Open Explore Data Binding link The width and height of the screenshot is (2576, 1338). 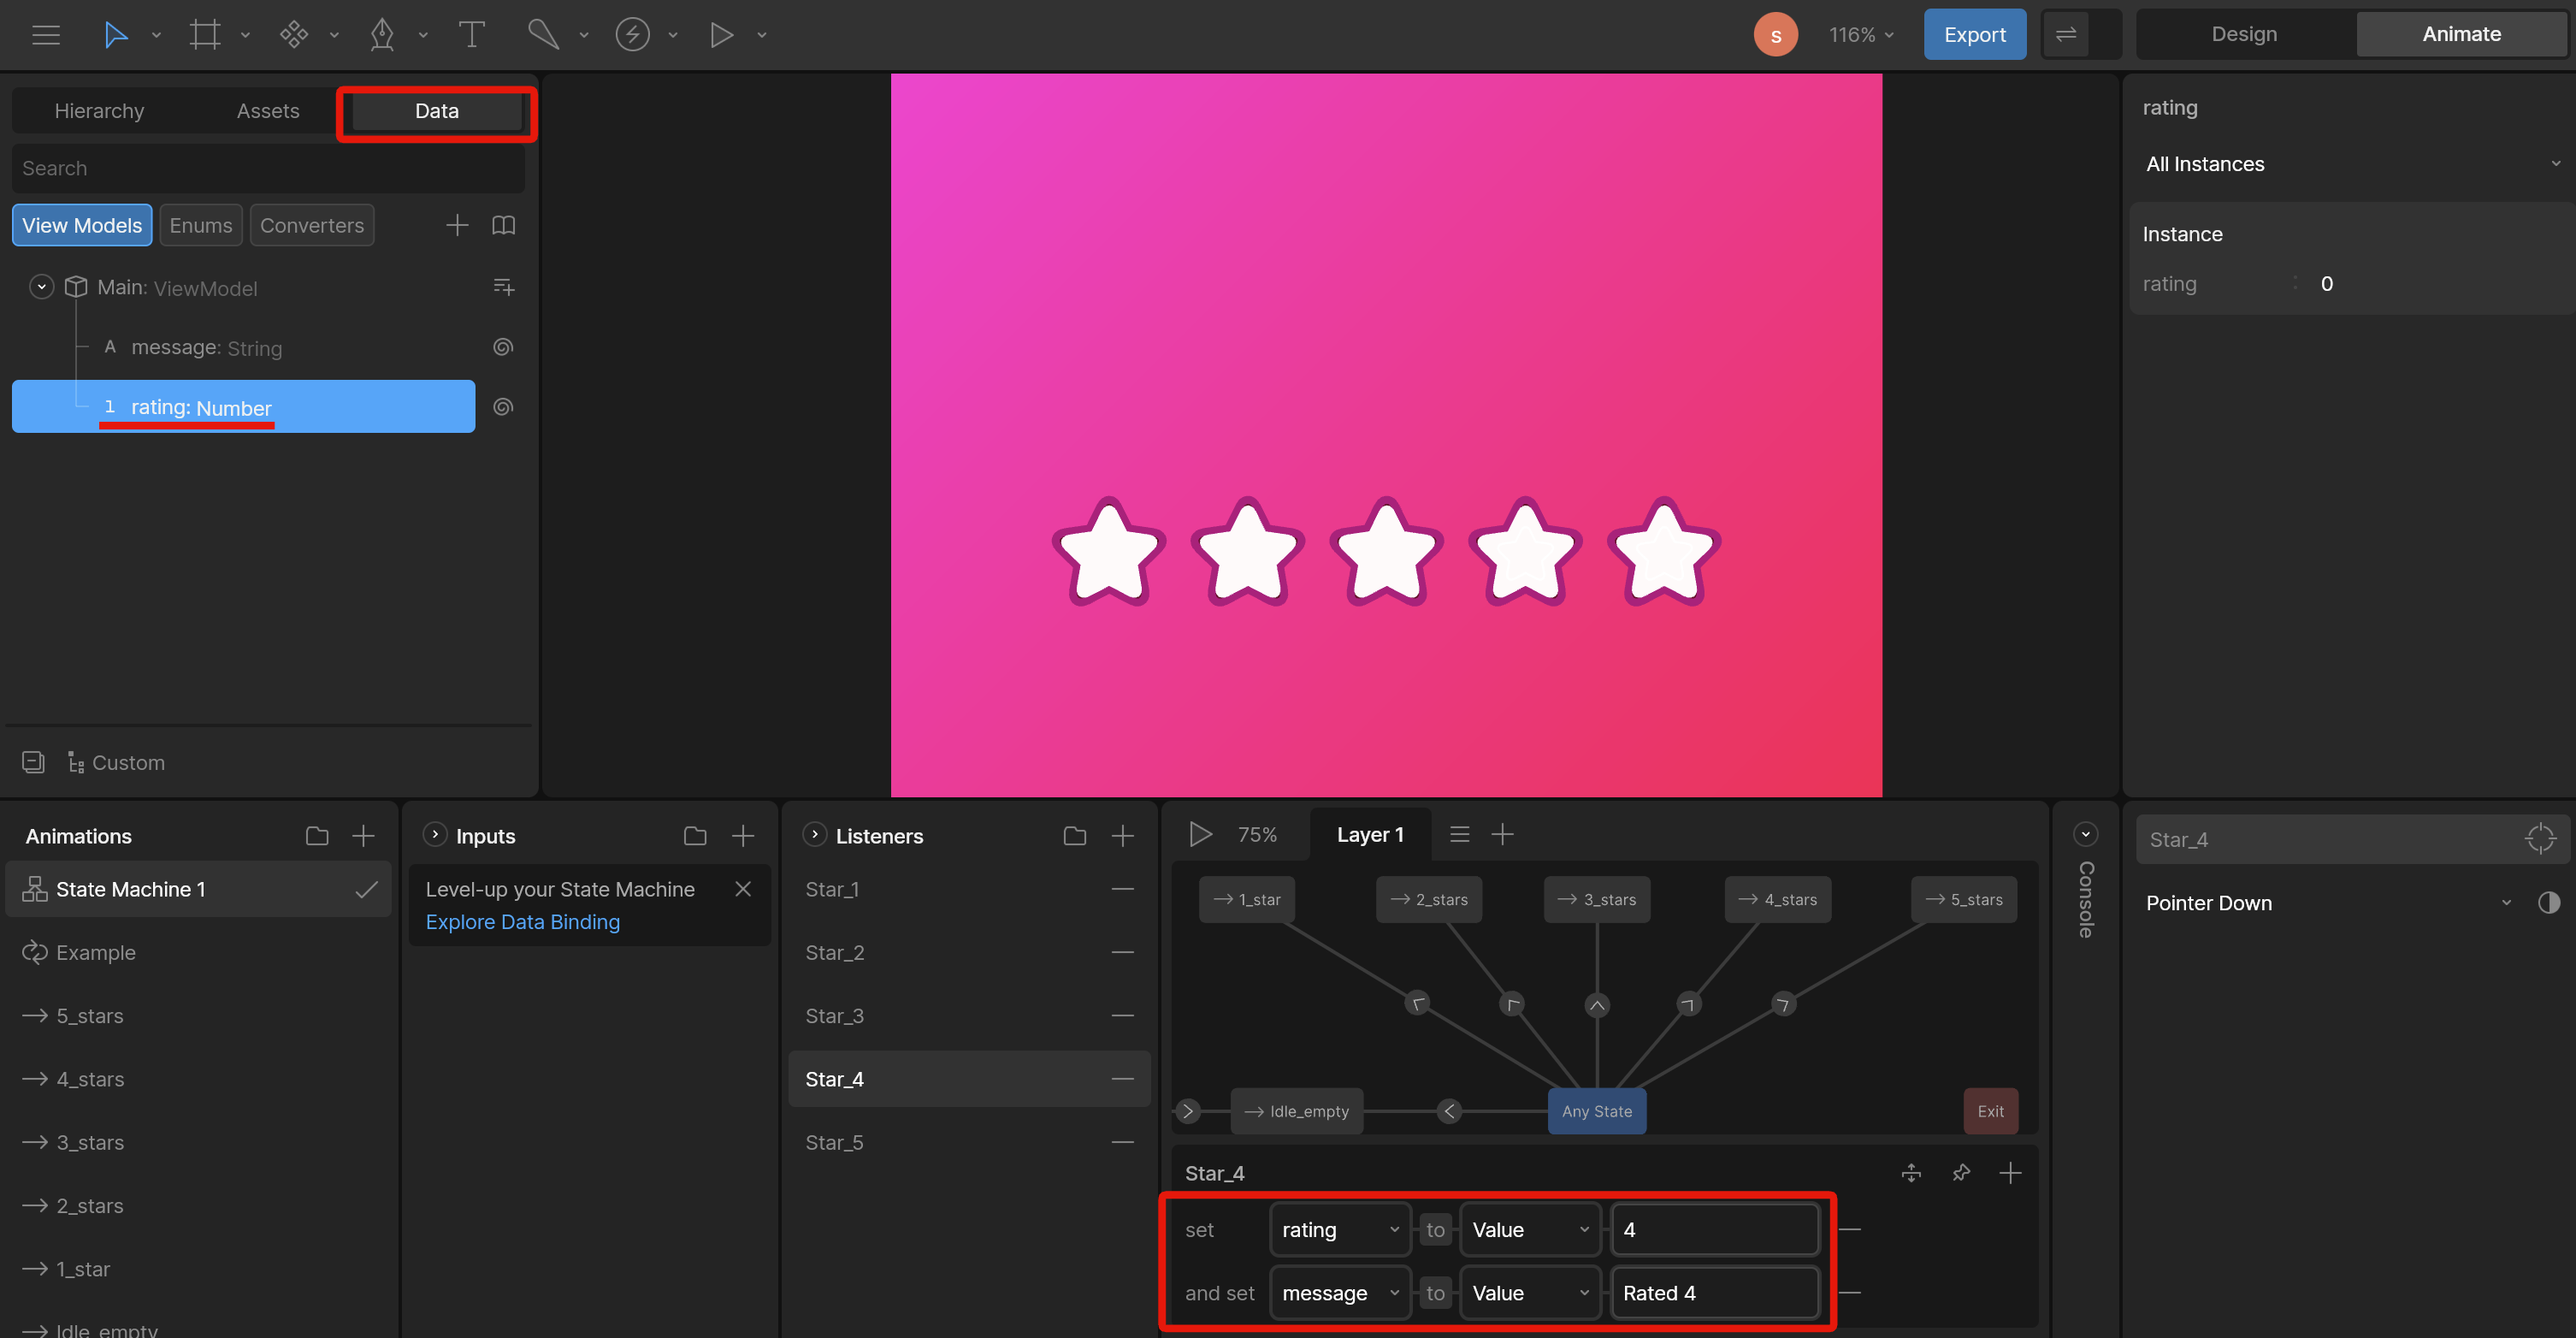coord(522,922)
